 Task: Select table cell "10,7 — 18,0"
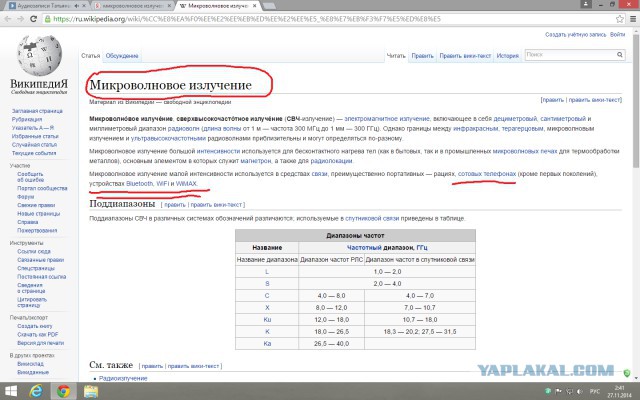tap(420, 320)
